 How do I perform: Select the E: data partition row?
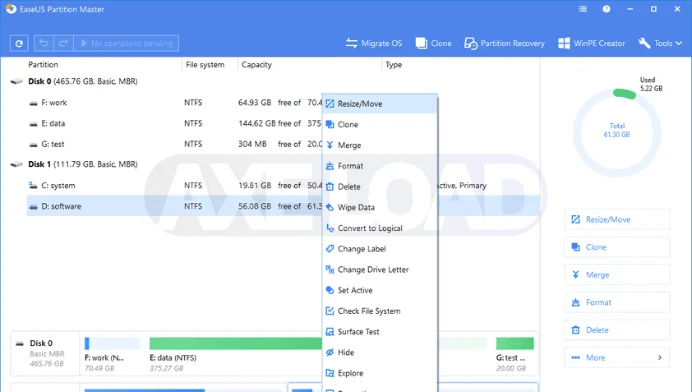click(282, 123)
